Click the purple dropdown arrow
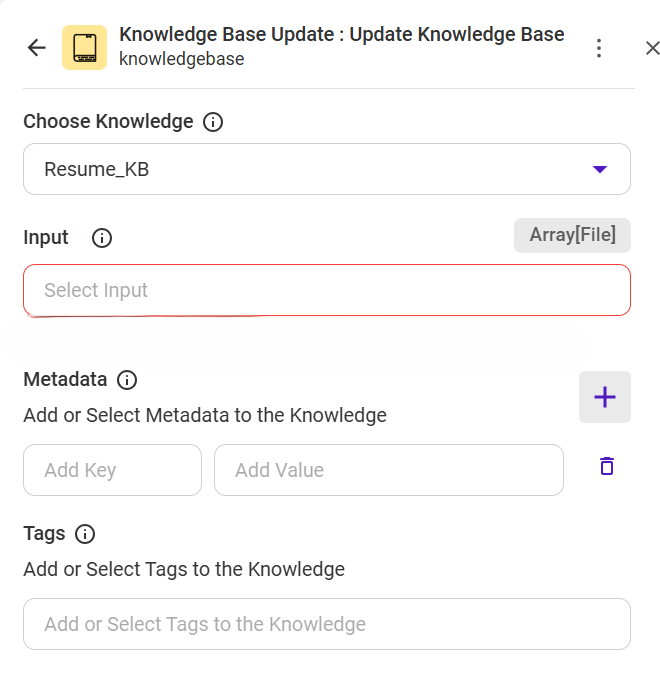Image resolution: width=660 pixels, height=679 pixels. coord(600,169)
